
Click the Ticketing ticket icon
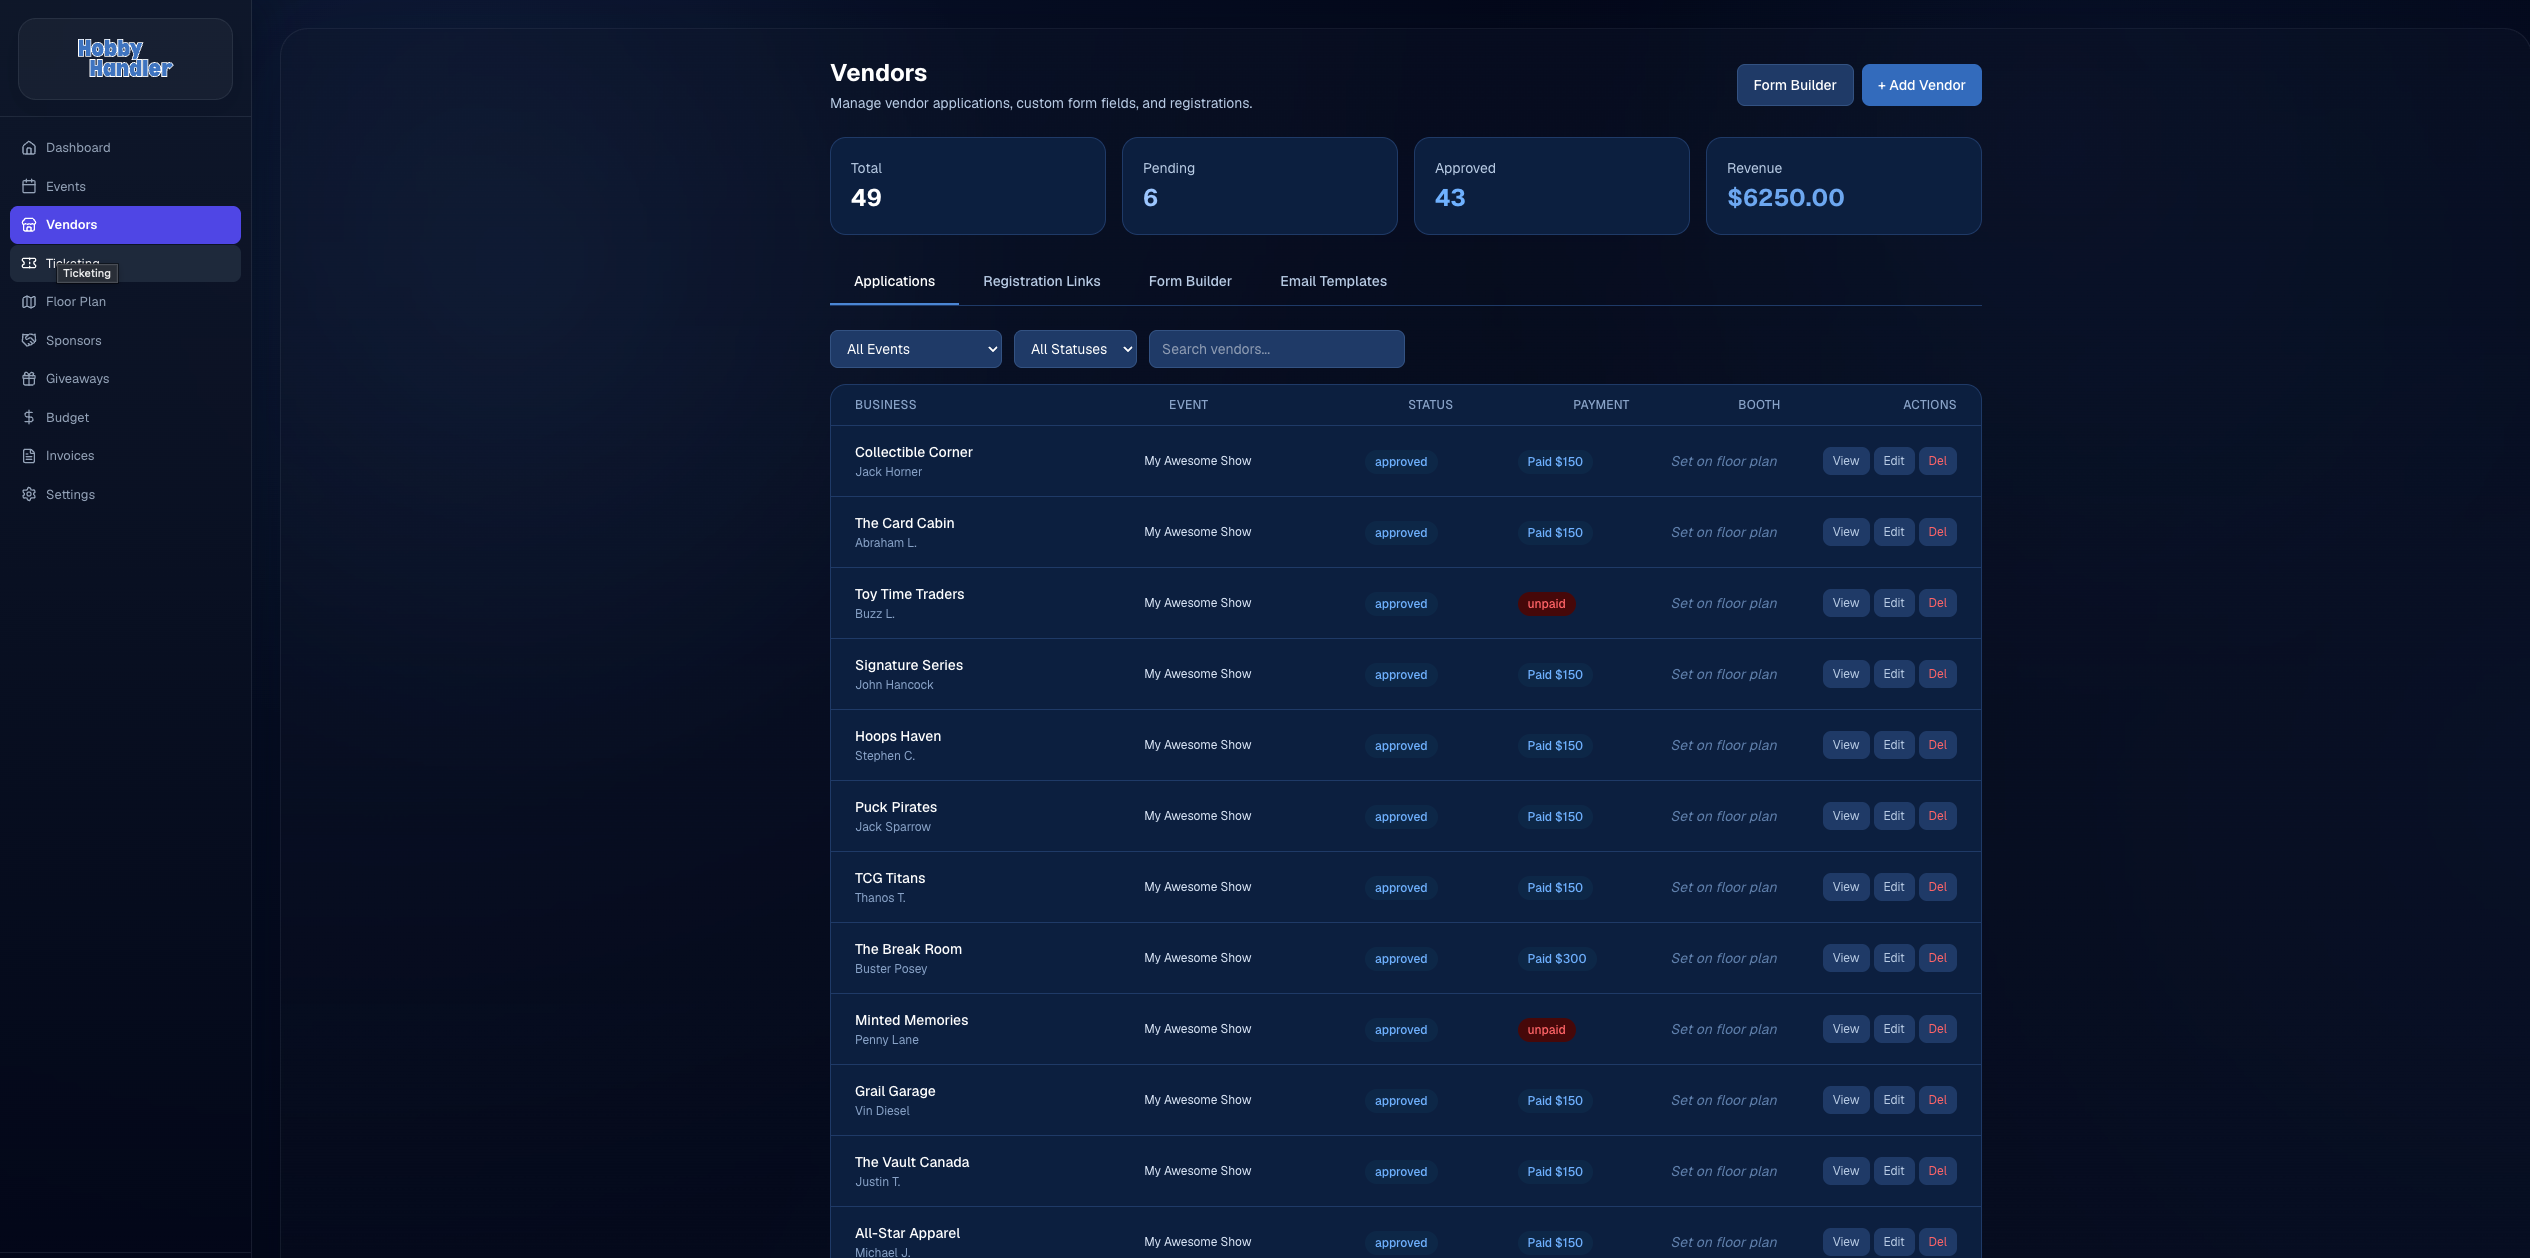[x=29, y=263]
